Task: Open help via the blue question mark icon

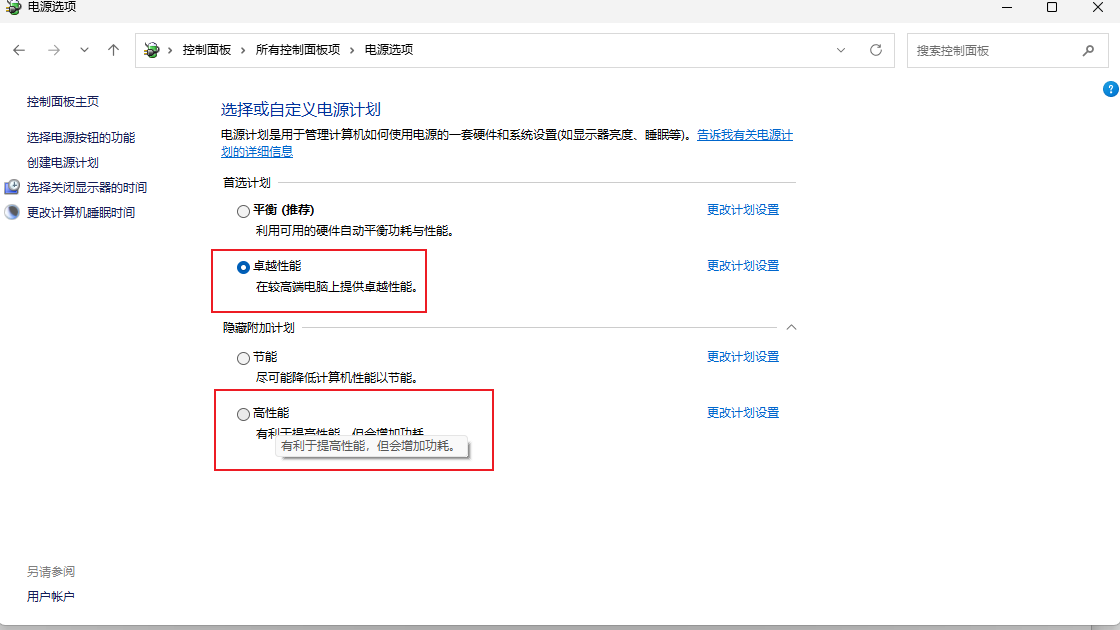Action: (1111, 89)
